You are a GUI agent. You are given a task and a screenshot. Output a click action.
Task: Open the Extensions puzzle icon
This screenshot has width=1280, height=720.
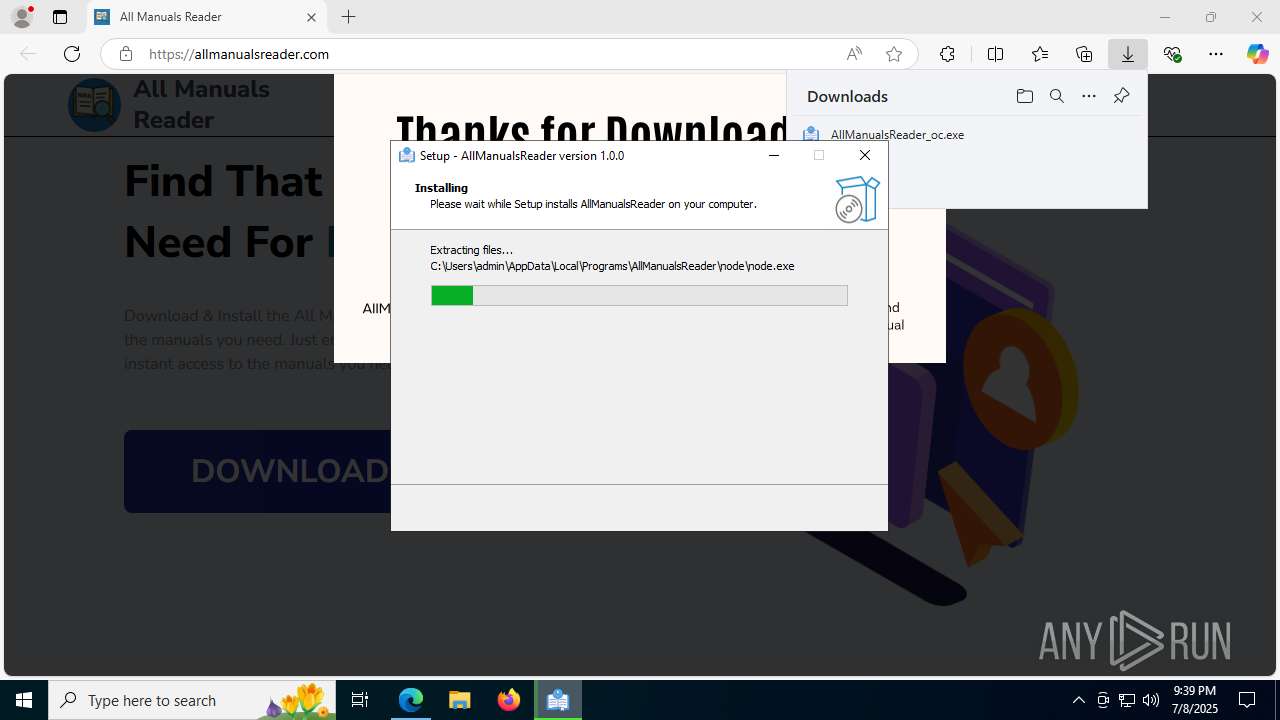point(947,54)
